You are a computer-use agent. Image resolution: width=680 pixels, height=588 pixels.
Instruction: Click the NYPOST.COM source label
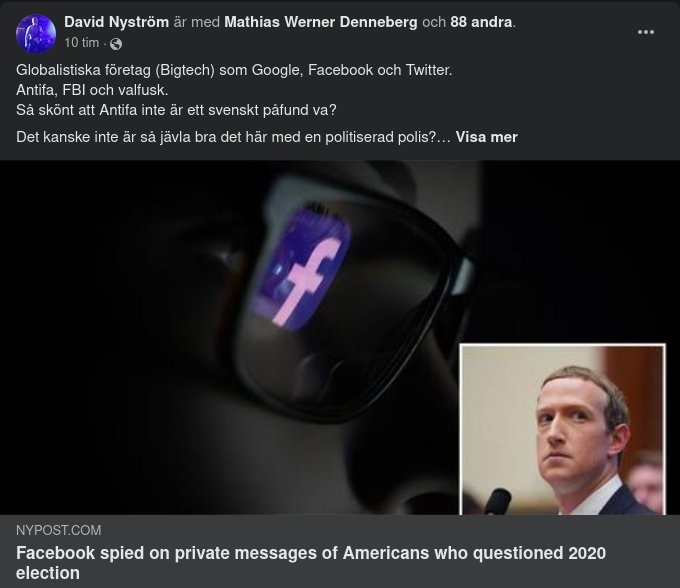tap(59, 530)
